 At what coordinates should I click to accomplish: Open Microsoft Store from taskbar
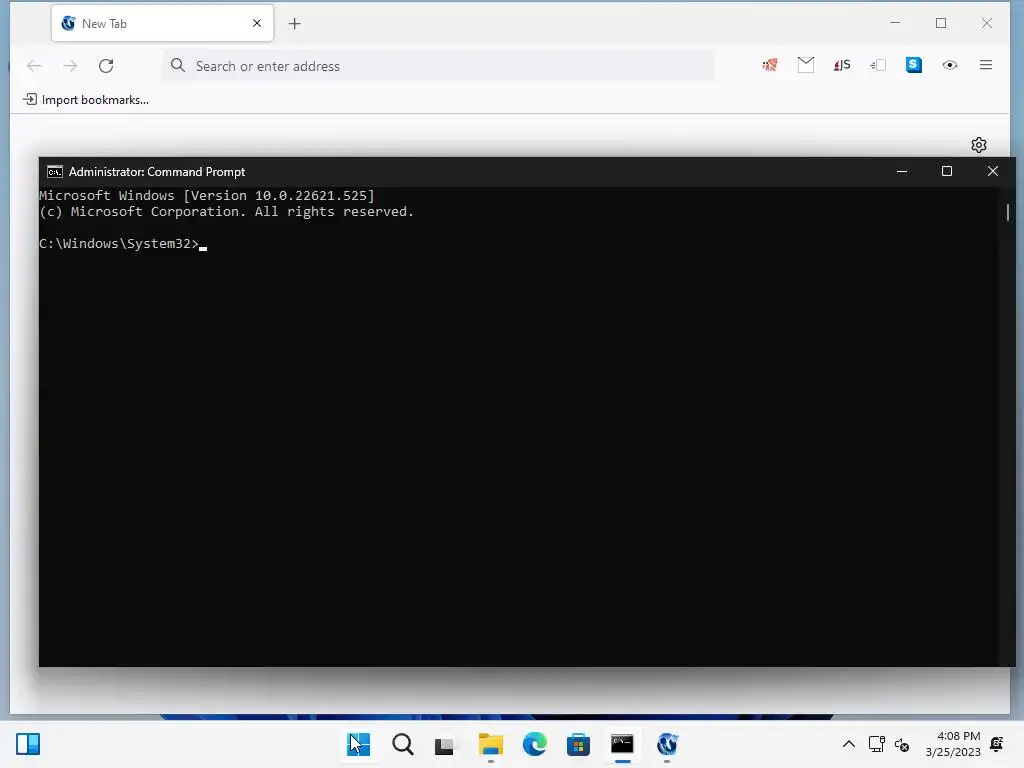click(x=578, y=744)
